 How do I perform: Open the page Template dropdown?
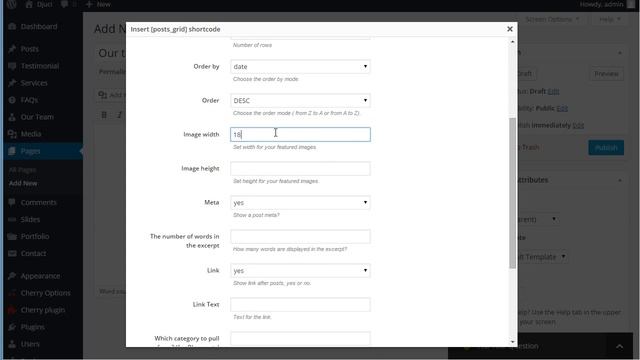pyautogui.click(x=541, y=257)
